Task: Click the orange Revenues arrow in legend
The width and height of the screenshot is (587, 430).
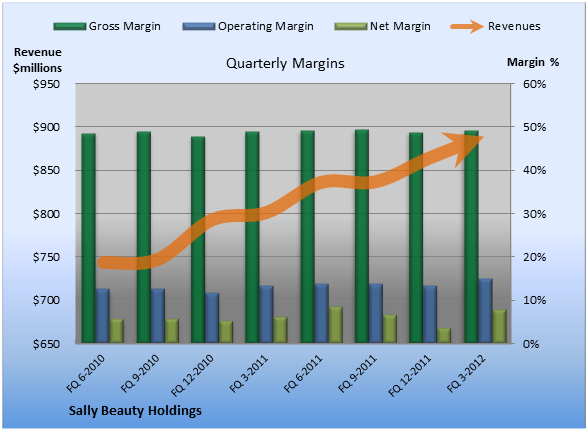Action: tap(467, 26)
